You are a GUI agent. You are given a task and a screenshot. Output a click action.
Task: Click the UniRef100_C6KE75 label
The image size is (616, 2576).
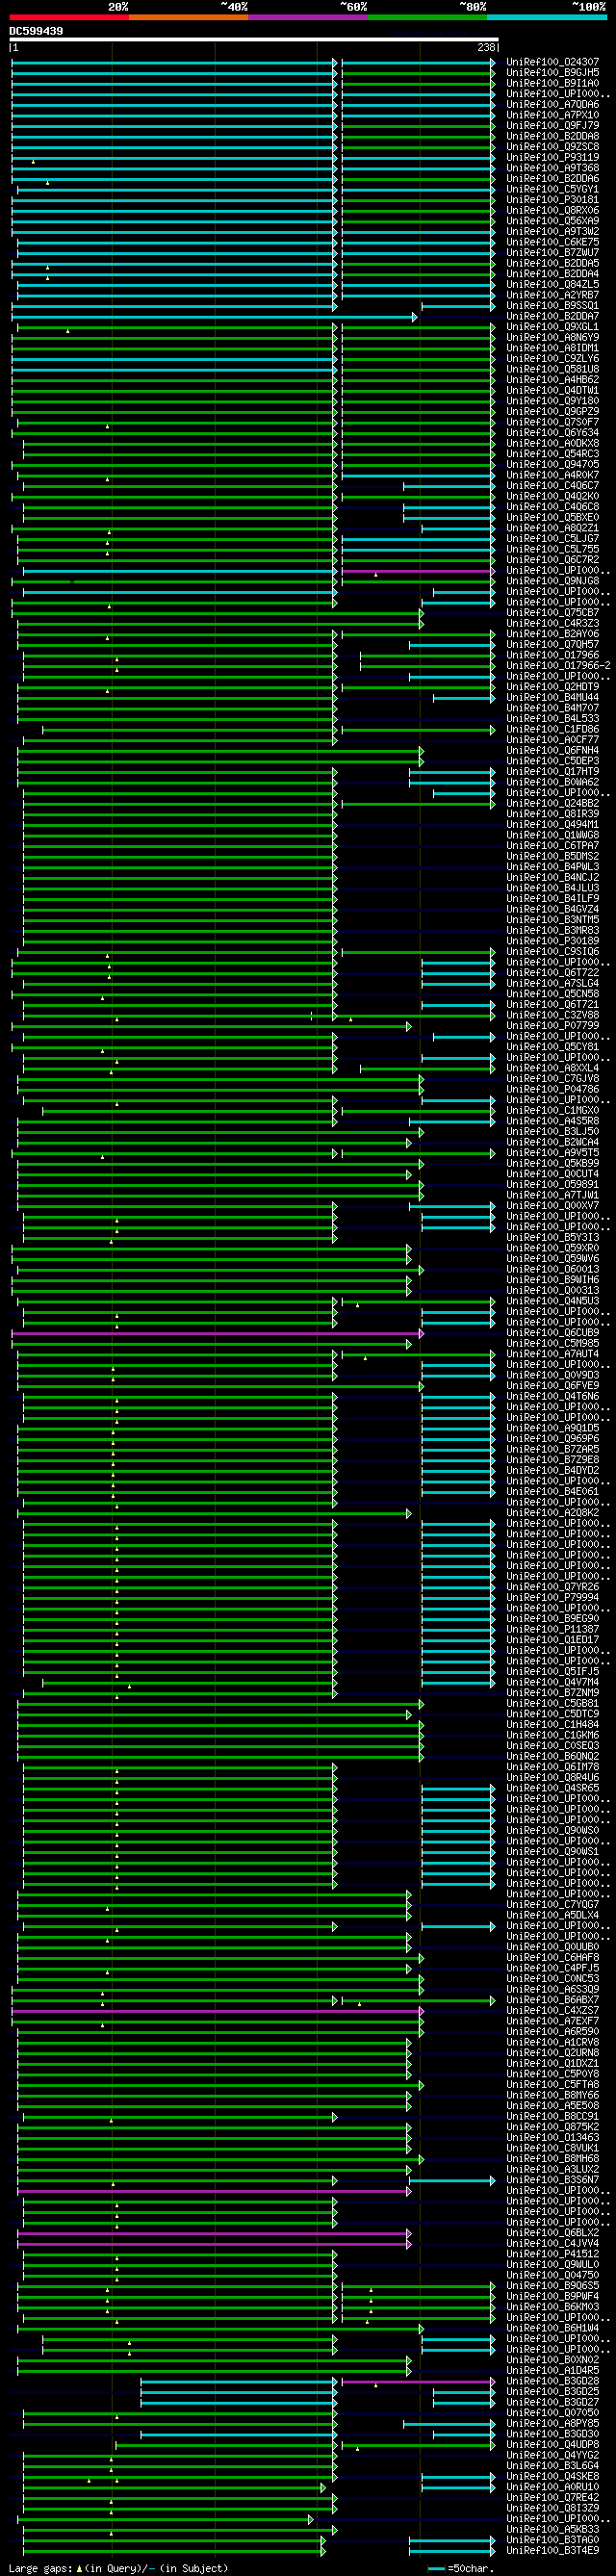(553, 242)
